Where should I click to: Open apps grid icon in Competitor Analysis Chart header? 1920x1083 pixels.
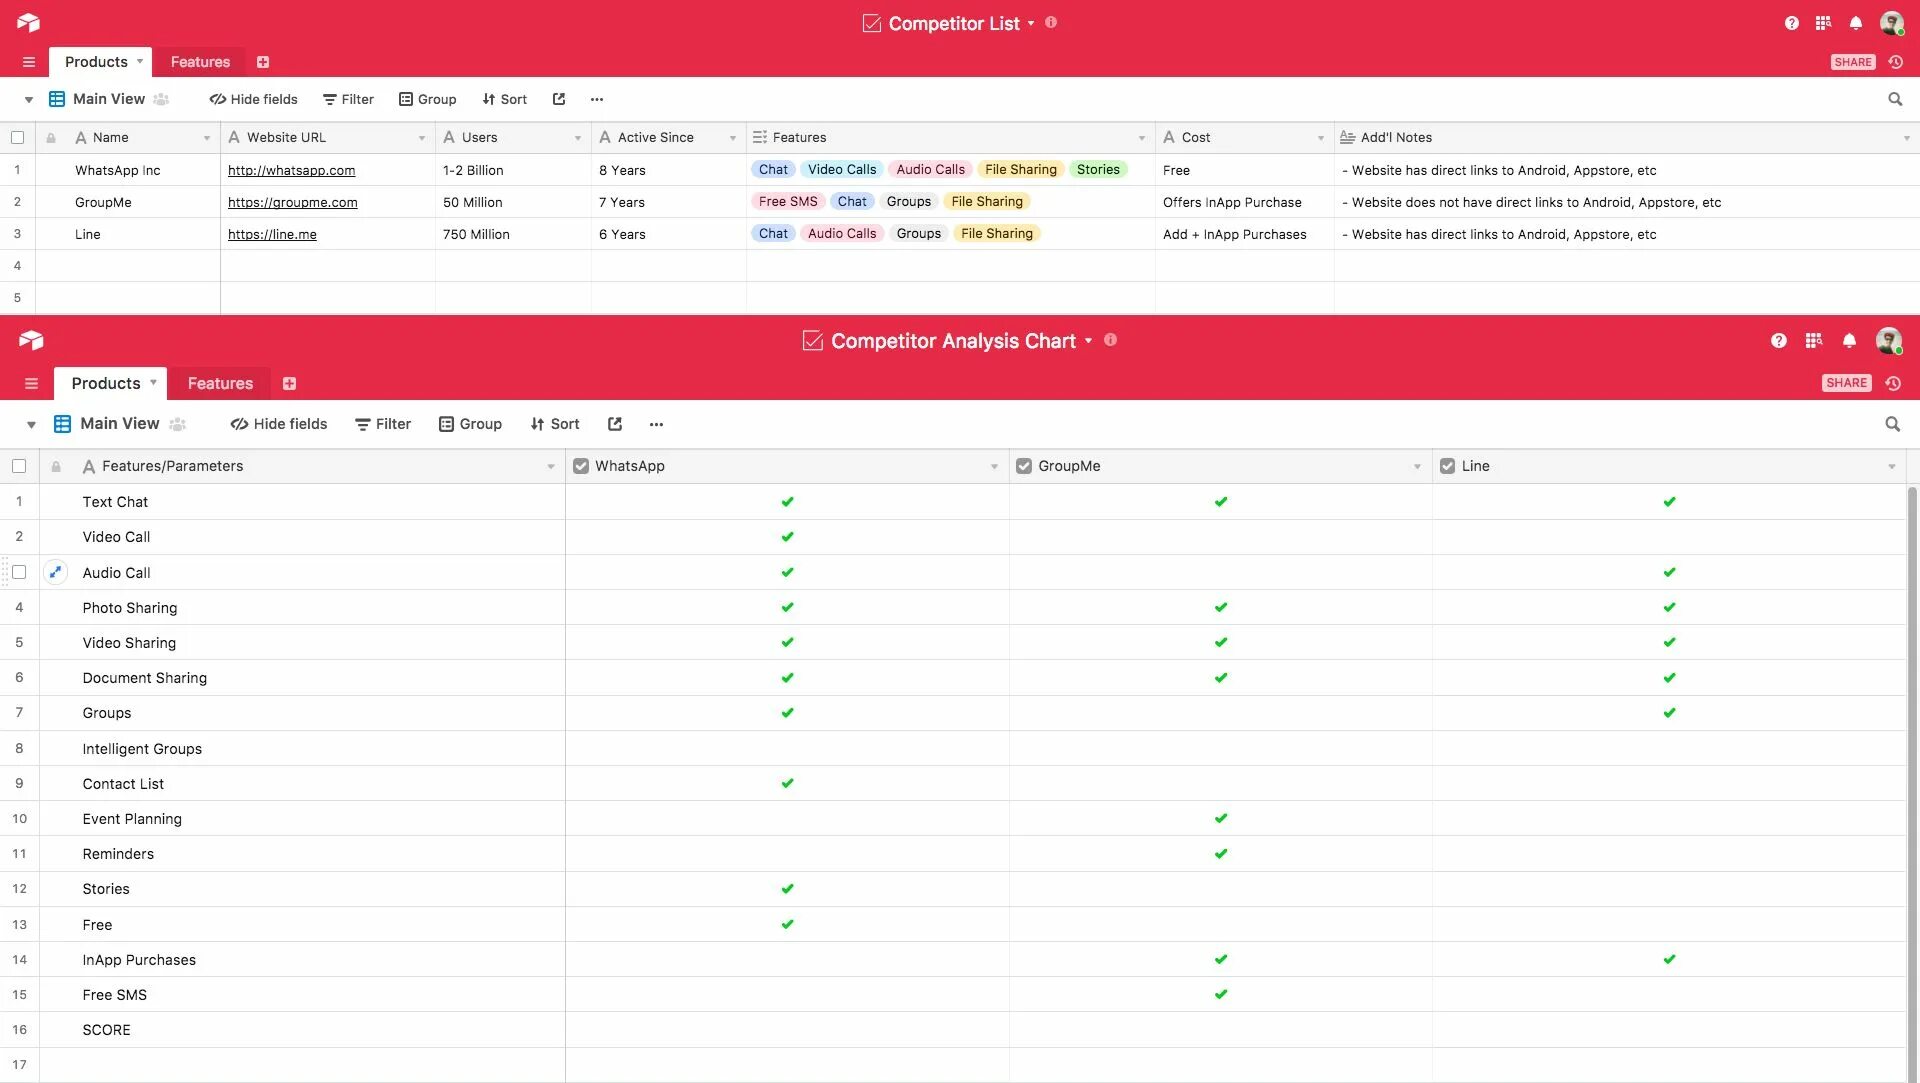[x=1813, y=341]
